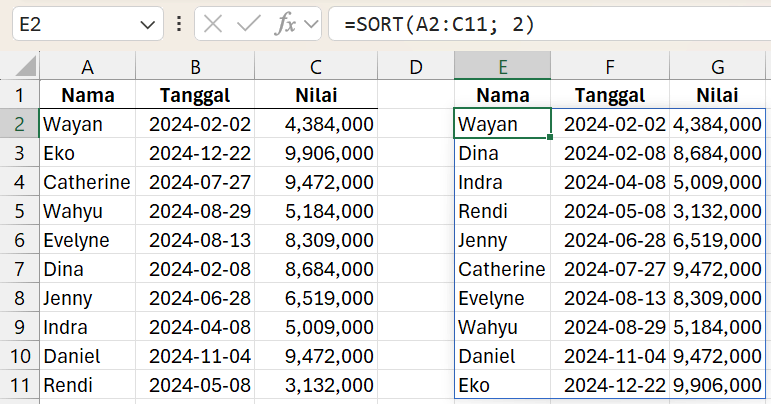Click date 2024-12-22 in column F

(610, 385)
